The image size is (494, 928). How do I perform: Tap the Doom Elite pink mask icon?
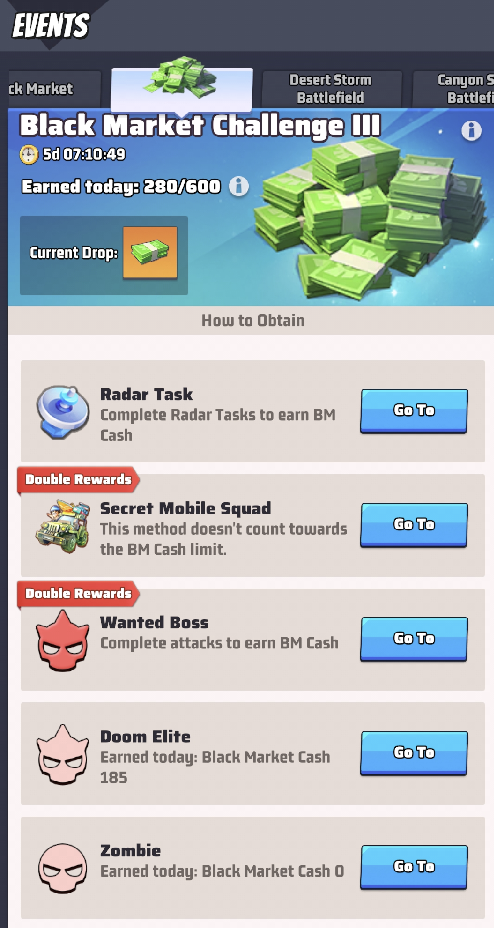click(x=63, y=755)
